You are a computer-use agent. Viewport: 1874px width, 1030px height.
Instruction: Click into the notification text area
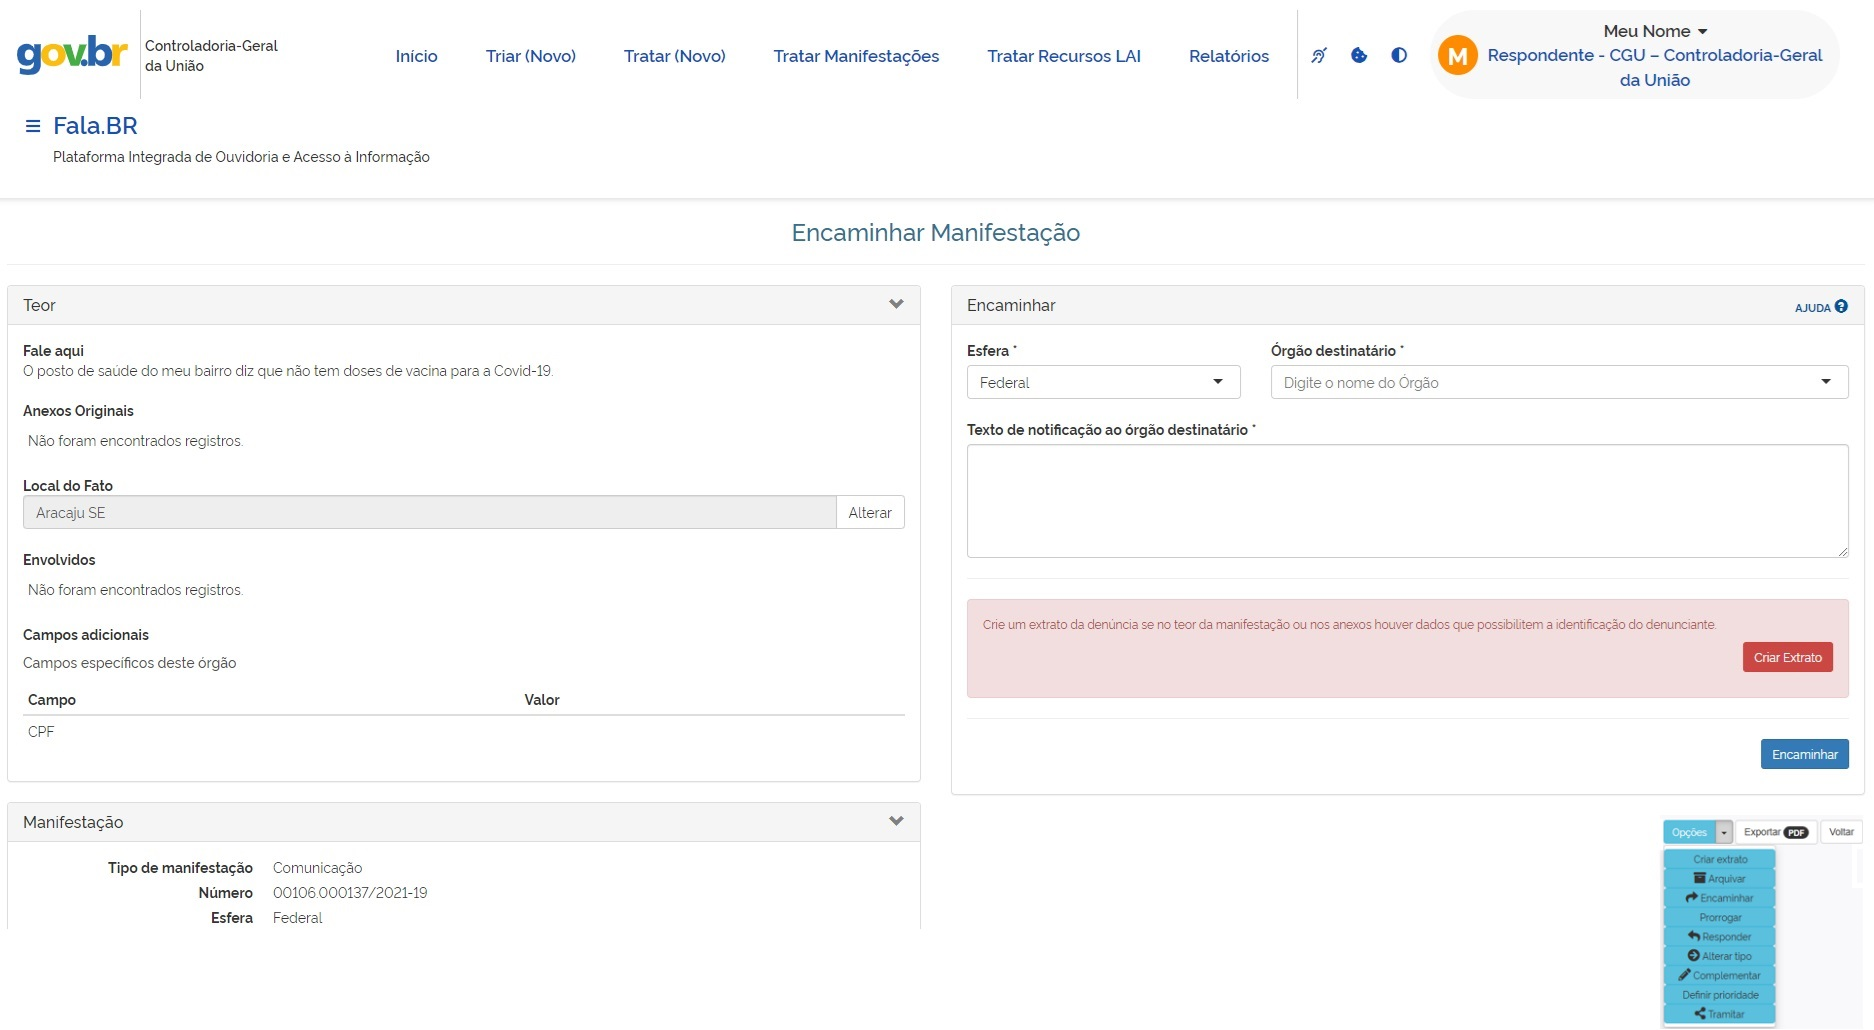point(1406,501)
